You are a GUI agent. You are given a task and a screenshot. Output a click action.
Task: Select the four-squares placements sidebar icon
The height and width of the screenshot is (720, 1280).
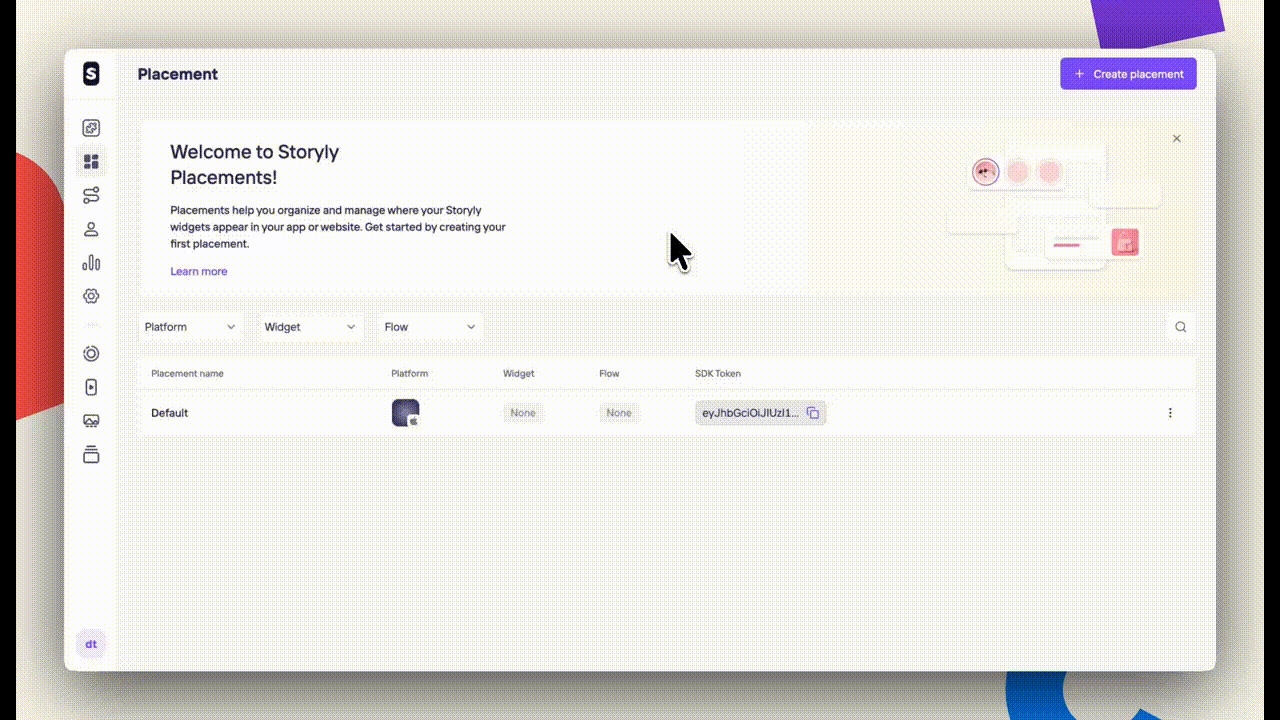pos(91,162)
